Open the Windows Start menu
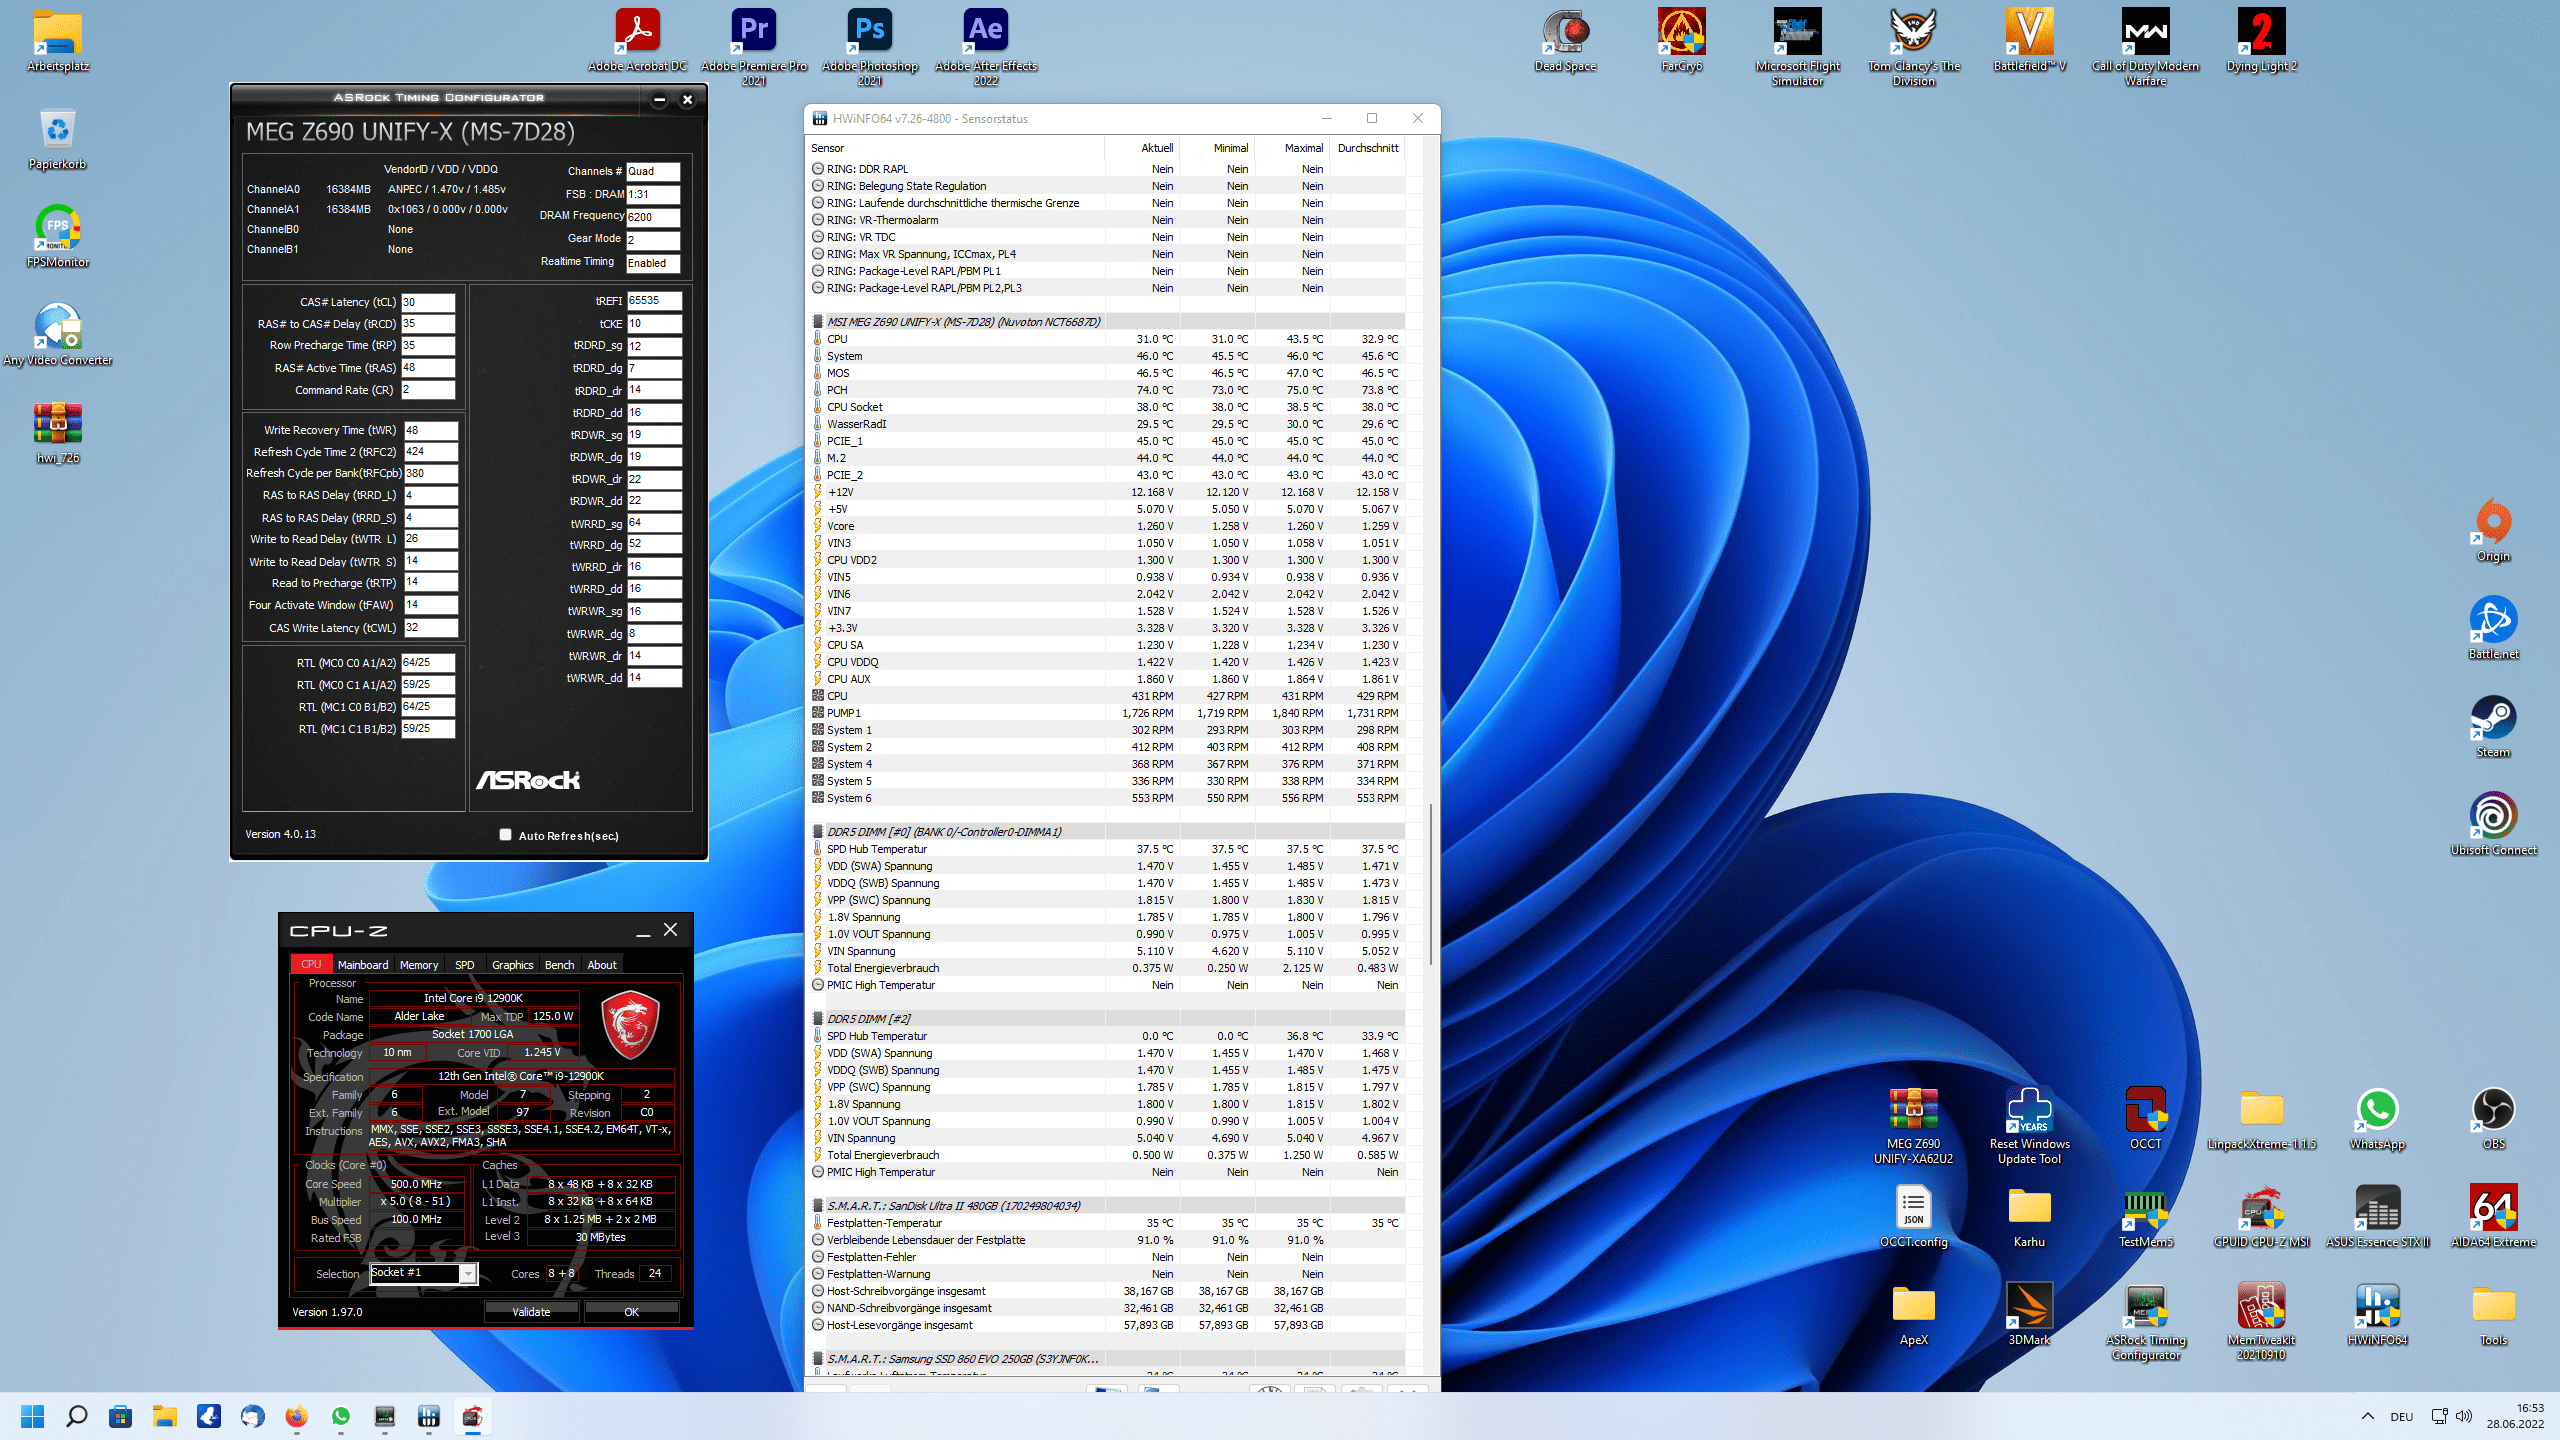The image size is (2560, 1440). click(x=32, y=1416)
